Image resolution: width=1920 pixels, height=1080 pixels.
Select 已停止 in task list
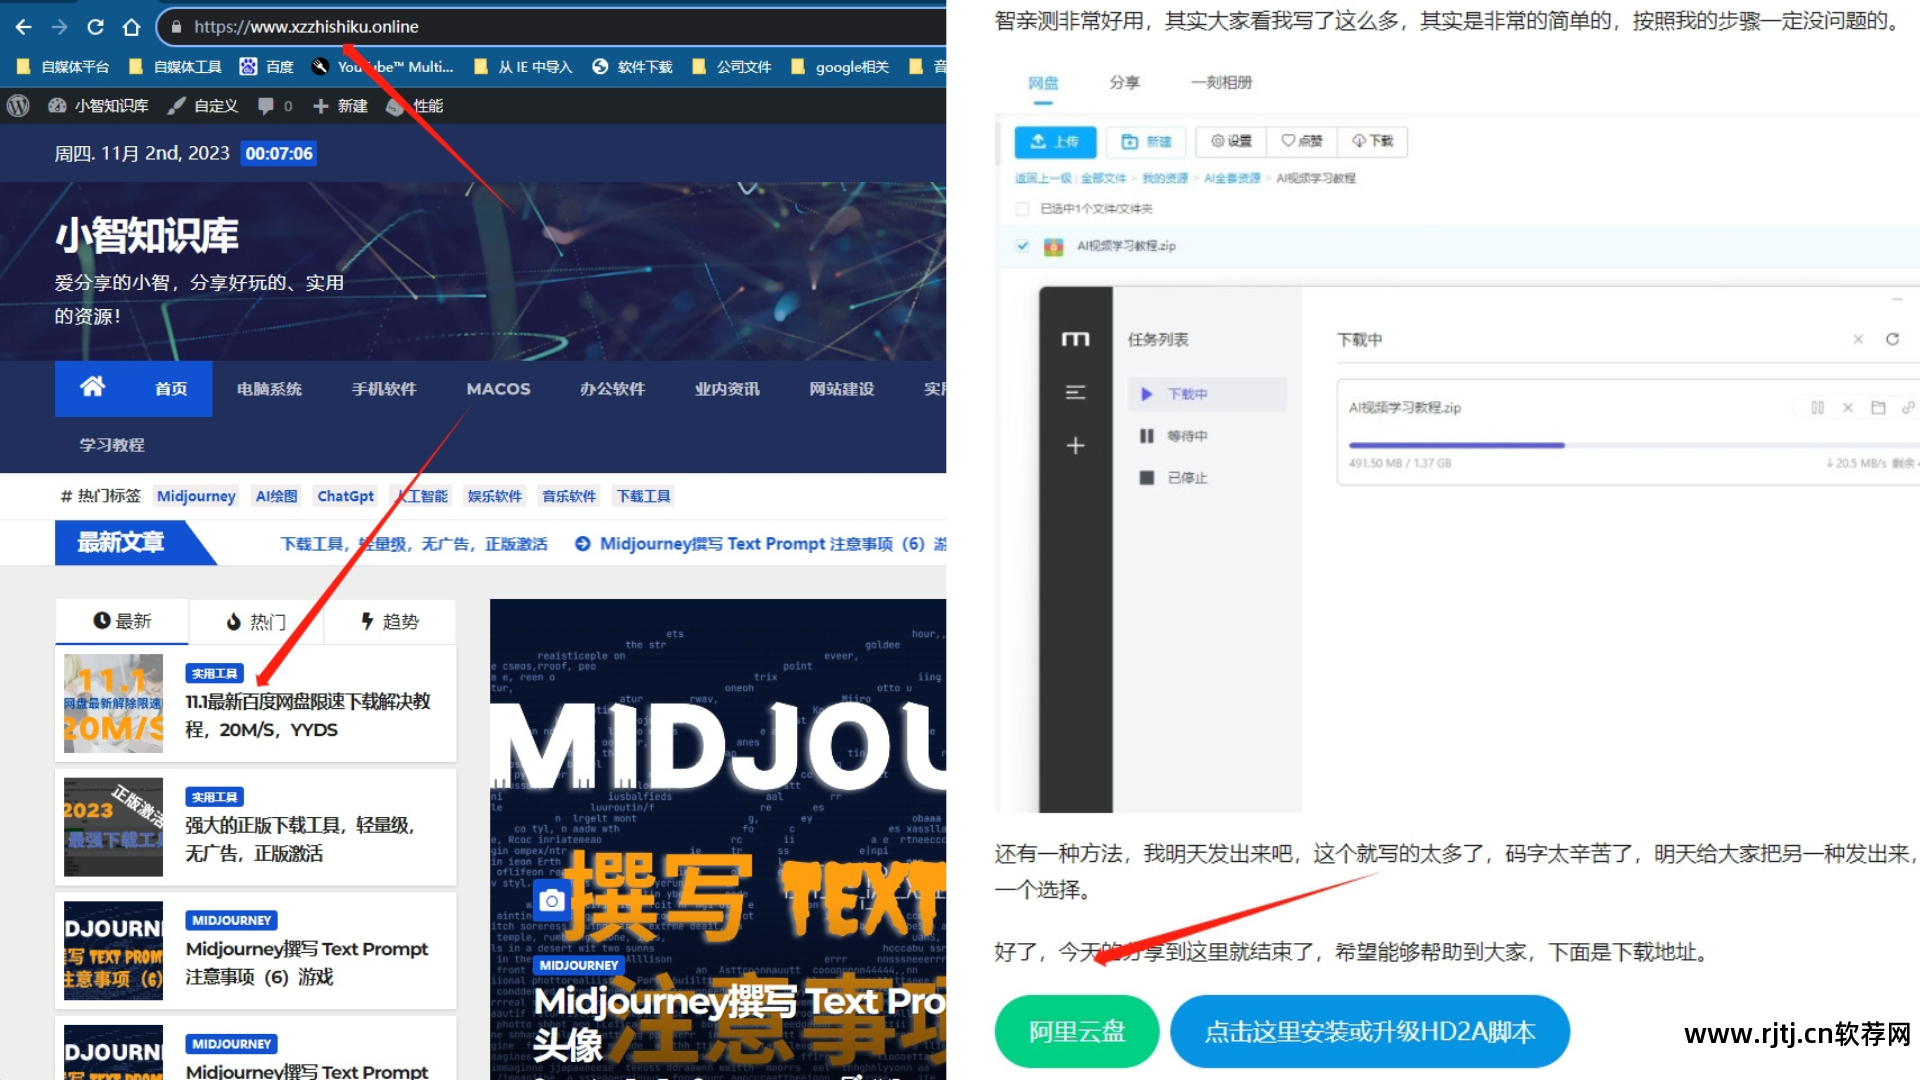1173,478
